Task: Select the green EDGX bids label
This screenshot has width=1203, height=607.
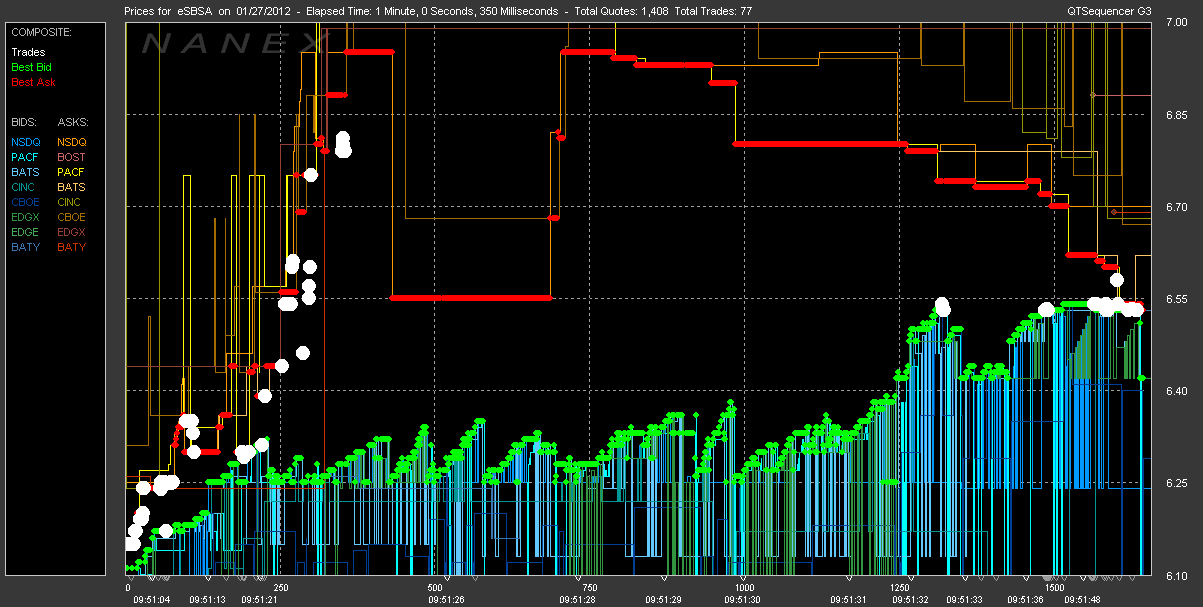Action: coord(26,216)
